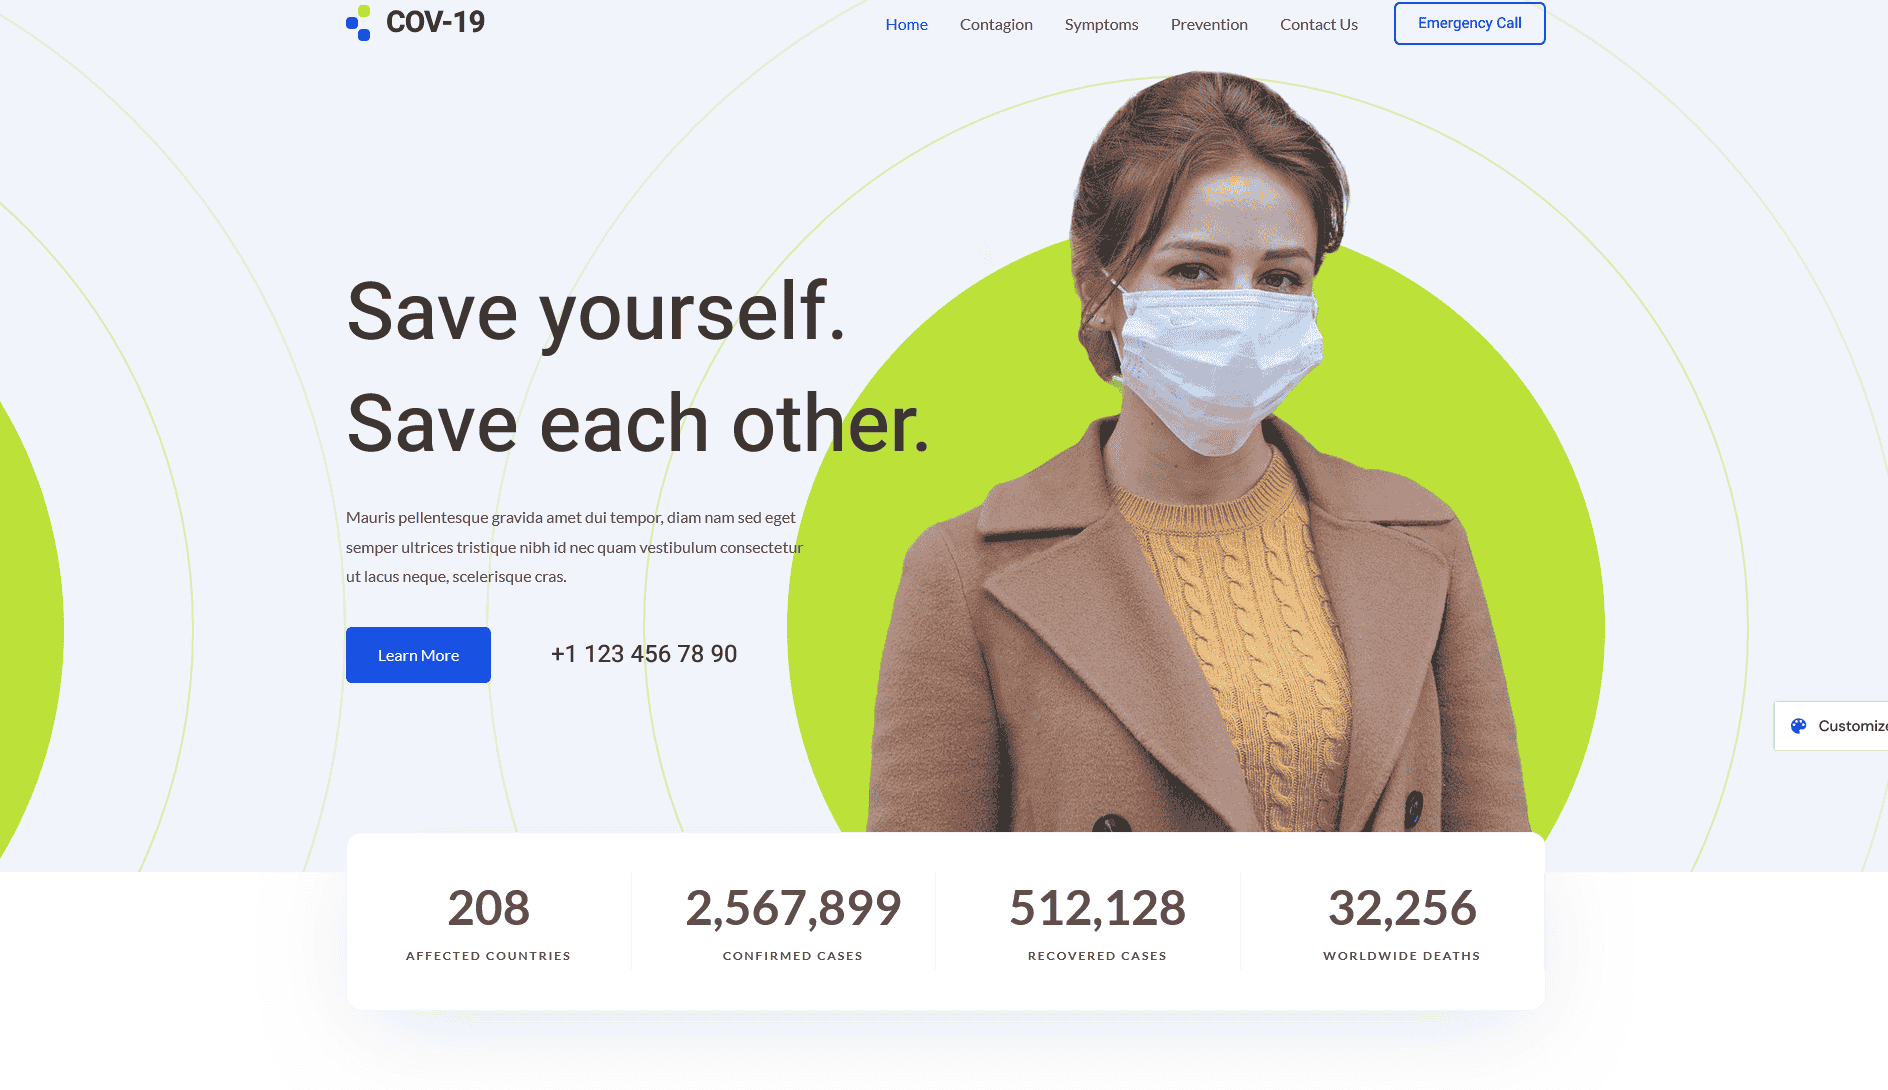Click the COV-19 site title text
This screenshot has height=1090, width=1888.
tap(435, 22)
